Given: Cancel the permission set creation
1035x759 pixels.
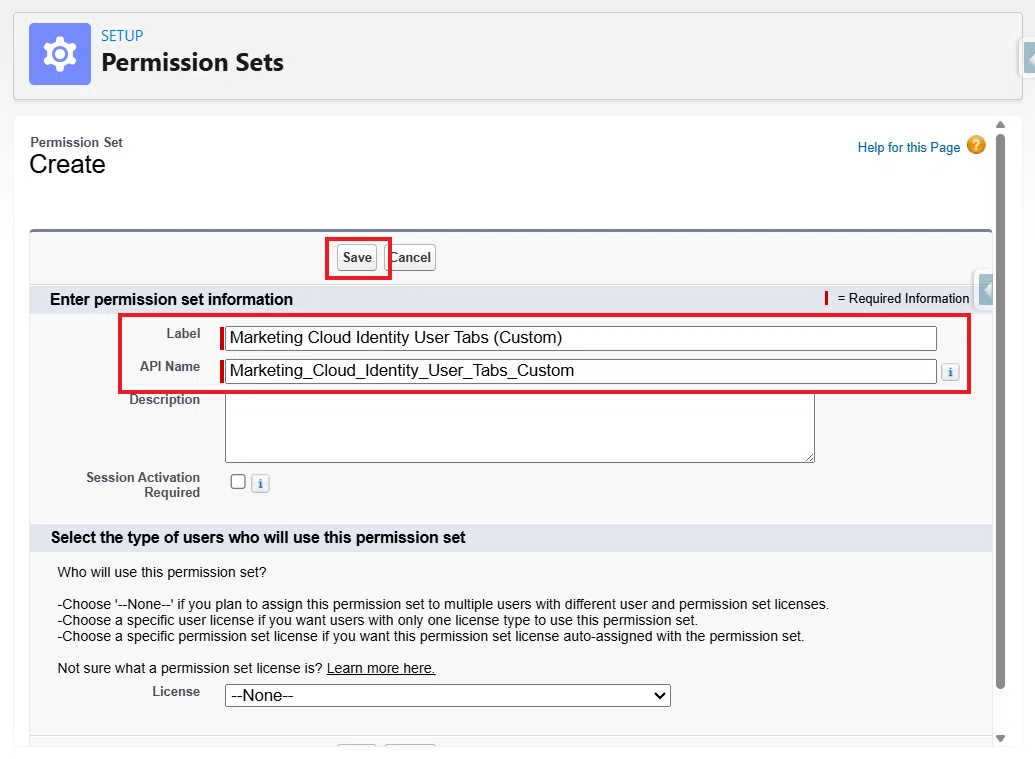Looking at the screenshot, I should point(410,257).
